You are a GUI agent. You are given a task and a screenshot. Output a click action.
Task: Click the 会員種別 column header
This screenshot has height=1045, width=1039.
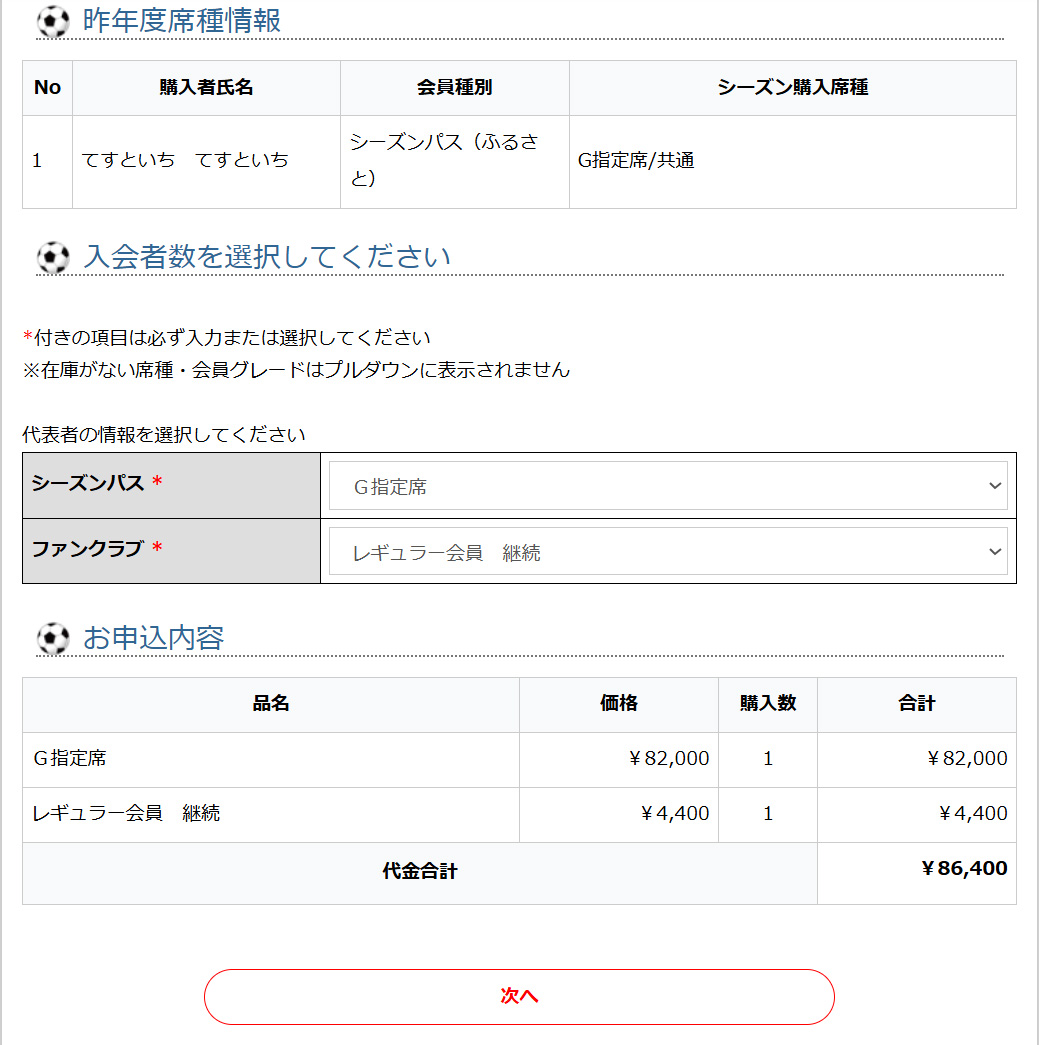pos(454,88)
